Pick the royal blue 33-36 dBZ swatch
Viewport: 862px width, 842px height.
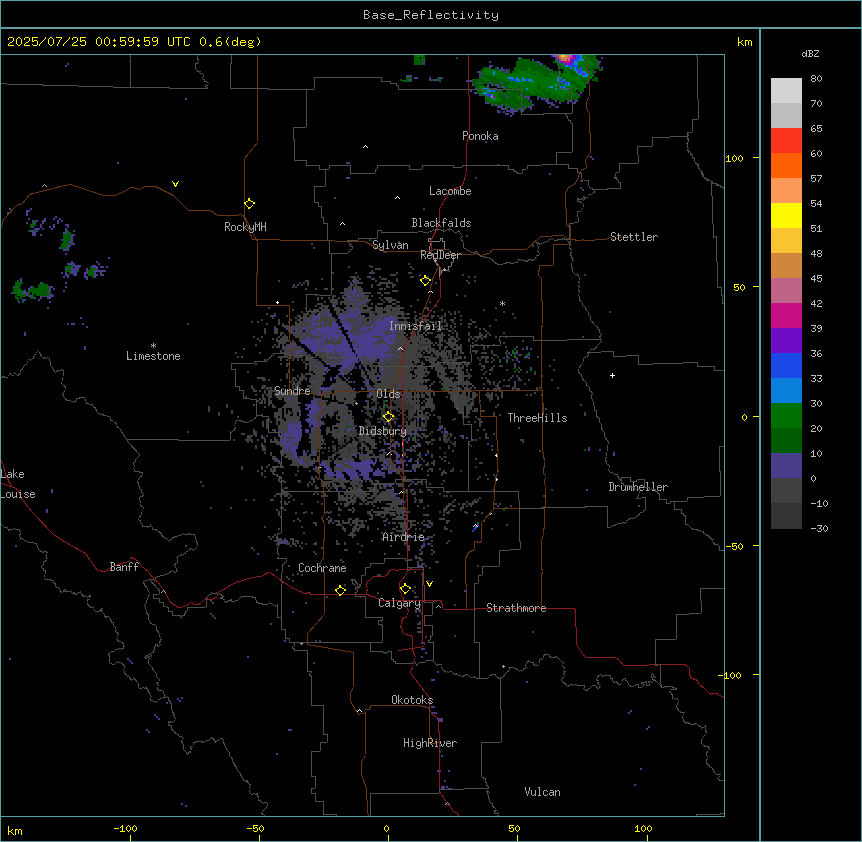[786, 365]
